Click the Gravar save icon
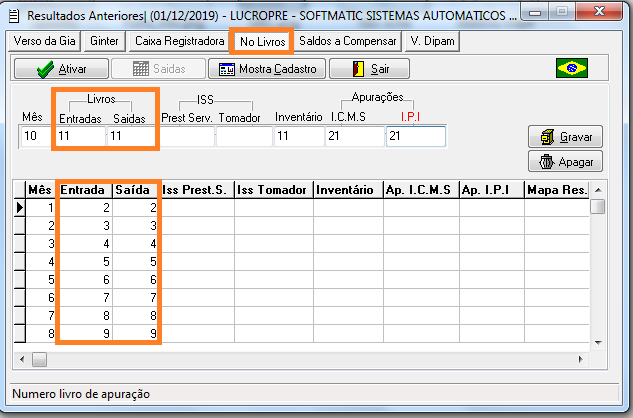 [x=547, y=137]
